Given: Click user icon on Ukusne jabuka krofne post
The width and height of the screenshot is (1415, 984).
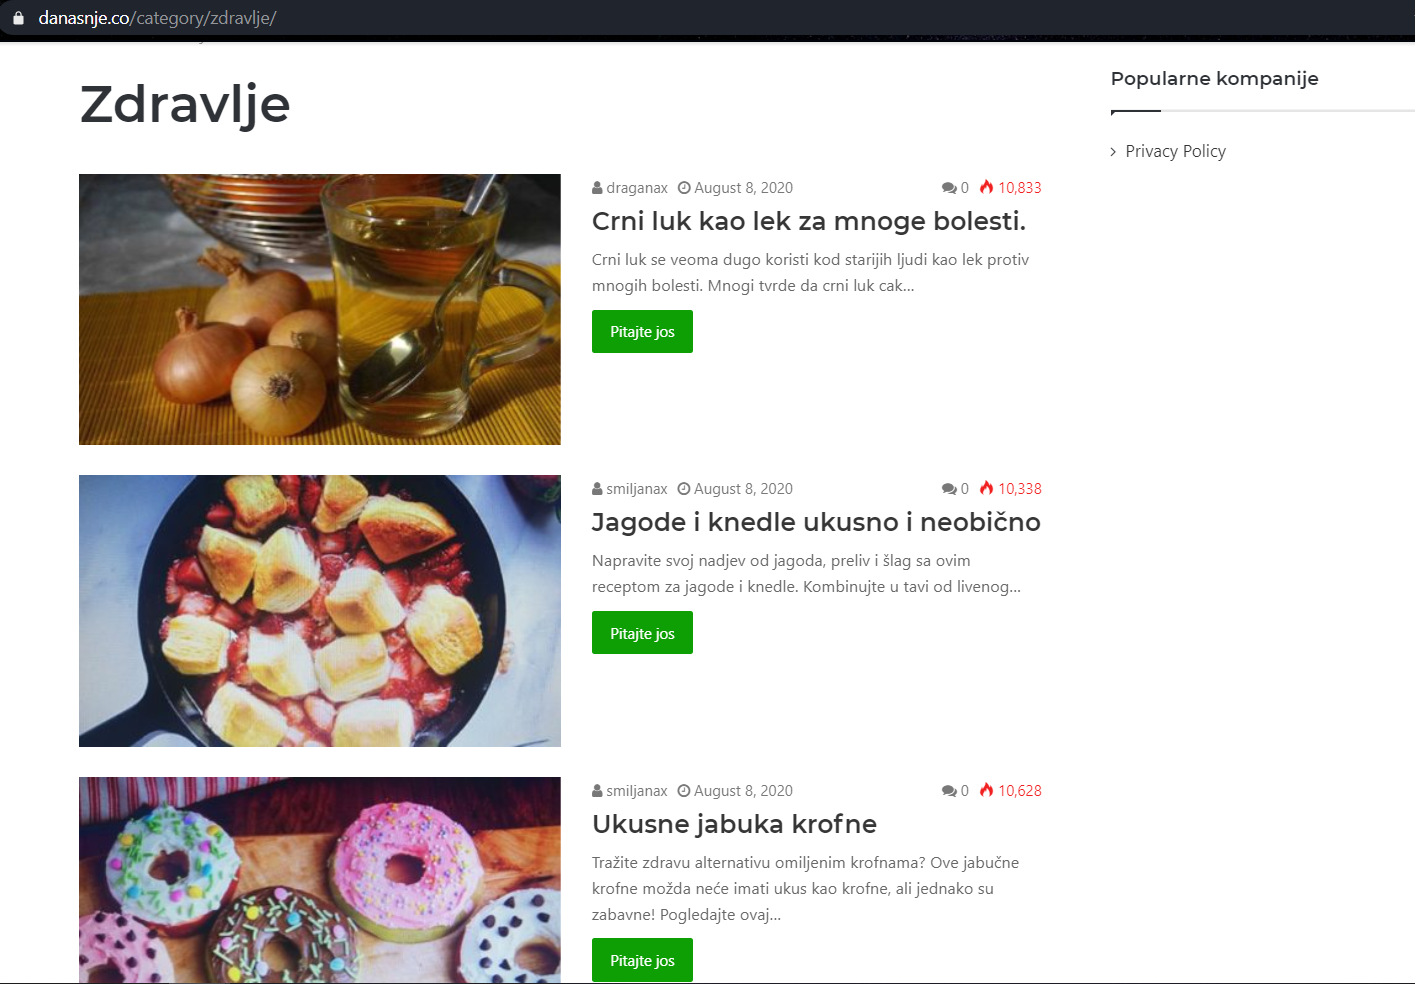Looking at the screenshot, I should coord(597,791).
